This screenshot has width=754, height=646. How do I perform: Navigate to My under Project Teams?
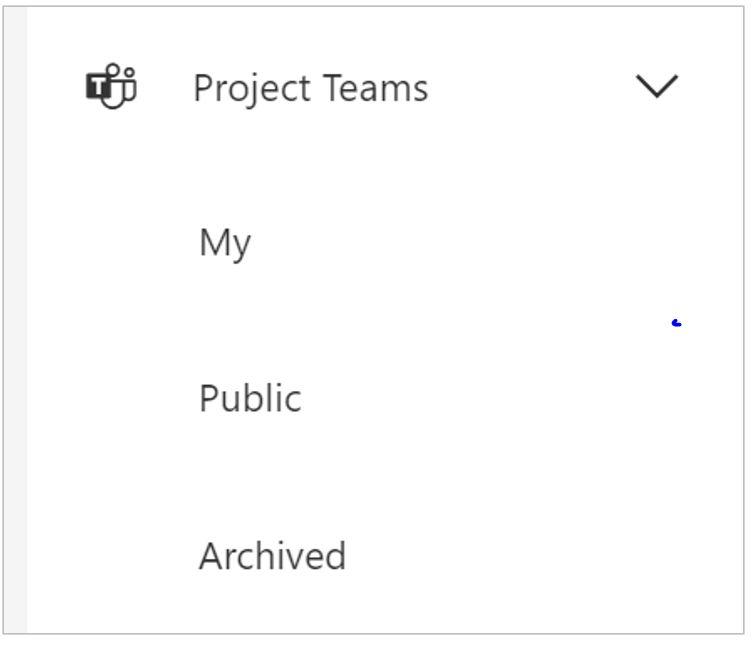tap(224, 243)
